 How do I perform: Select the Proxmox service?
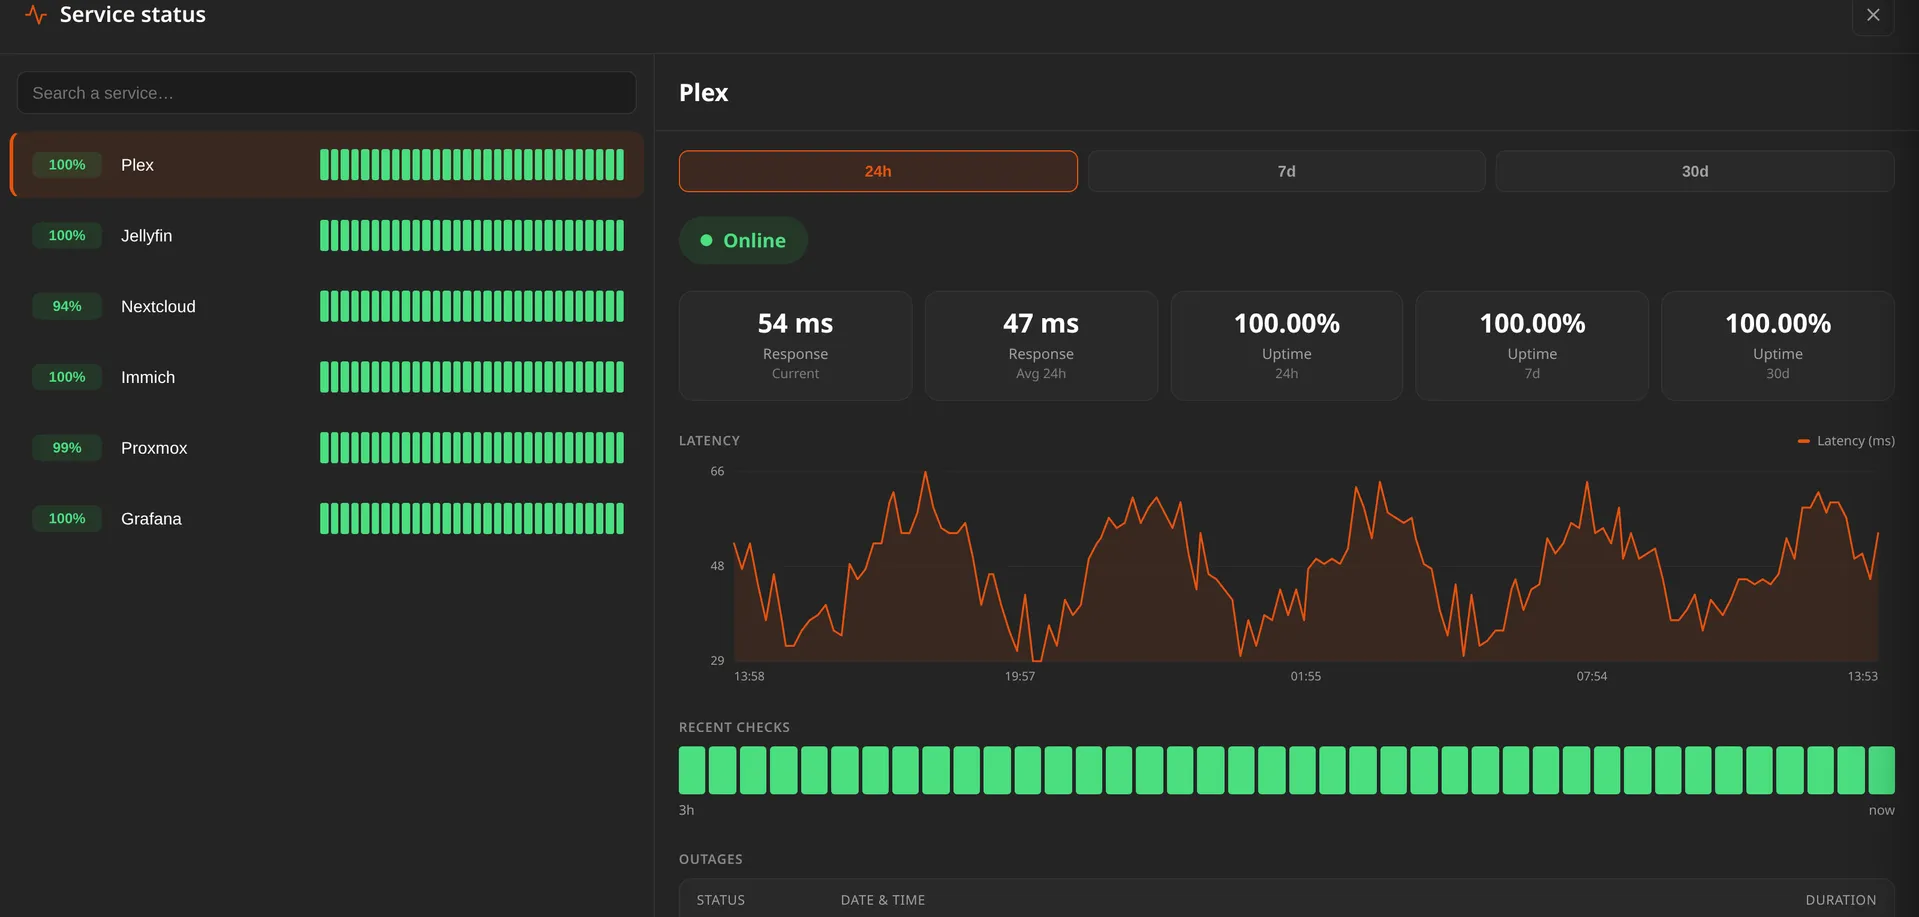[327, 448]
